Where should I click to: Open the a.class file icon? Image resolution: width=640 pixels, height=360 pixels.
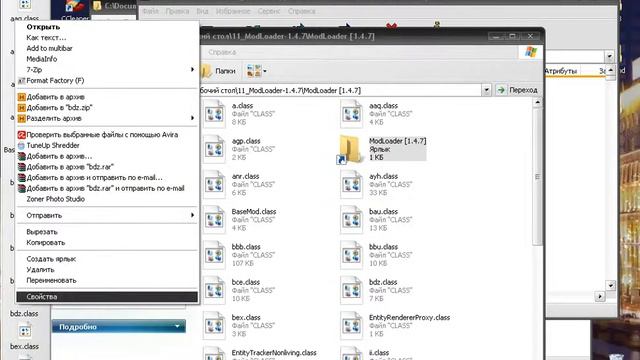[x=215, y=114]
